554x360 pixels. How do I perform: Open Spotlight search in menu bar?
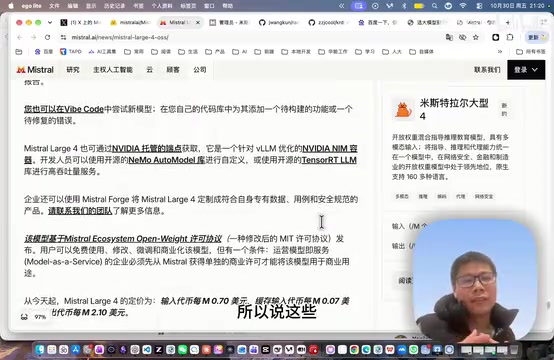pyautogui.click(x=434, y=6)
